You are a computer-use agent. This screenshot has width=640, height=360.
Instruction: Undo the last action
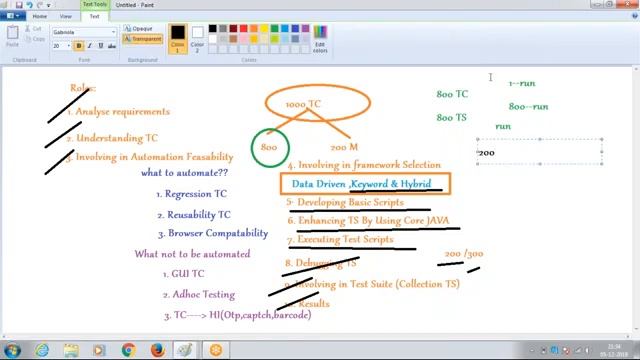coord(29,5)
